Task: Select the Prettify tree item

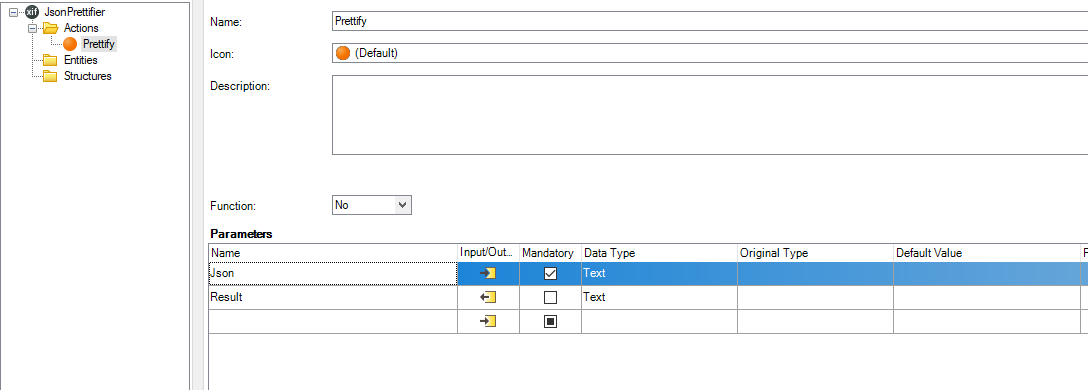Action: [99, 44]
